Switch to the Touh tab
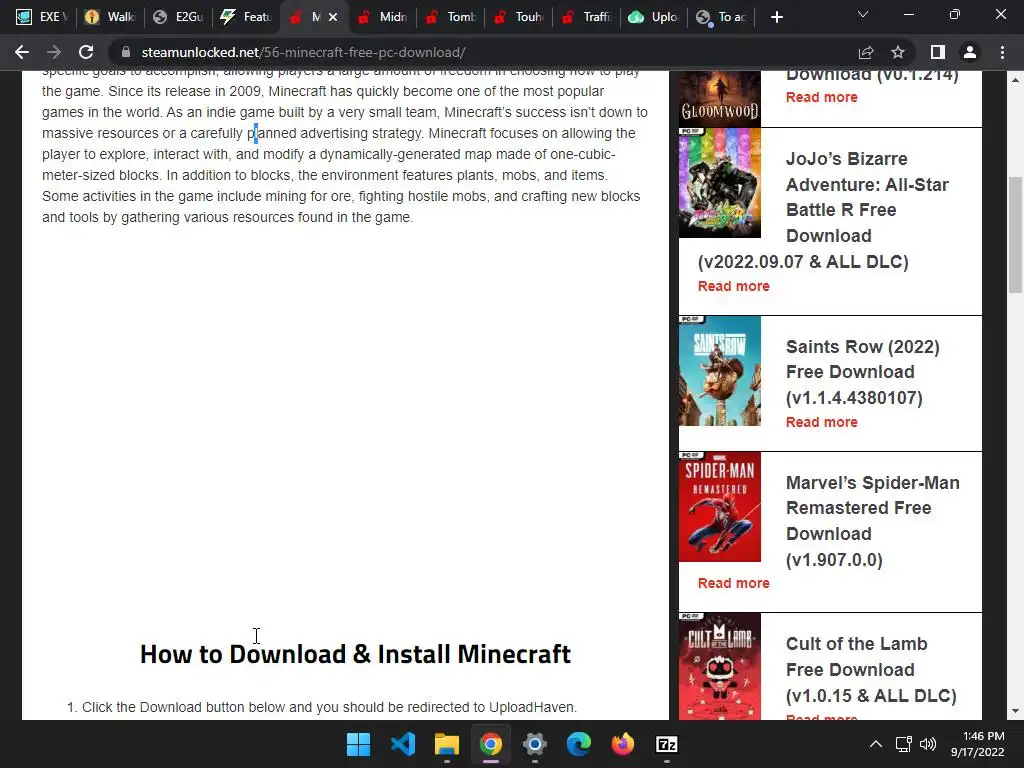This screenshot has height=768, width=1024. click(519, 17)
